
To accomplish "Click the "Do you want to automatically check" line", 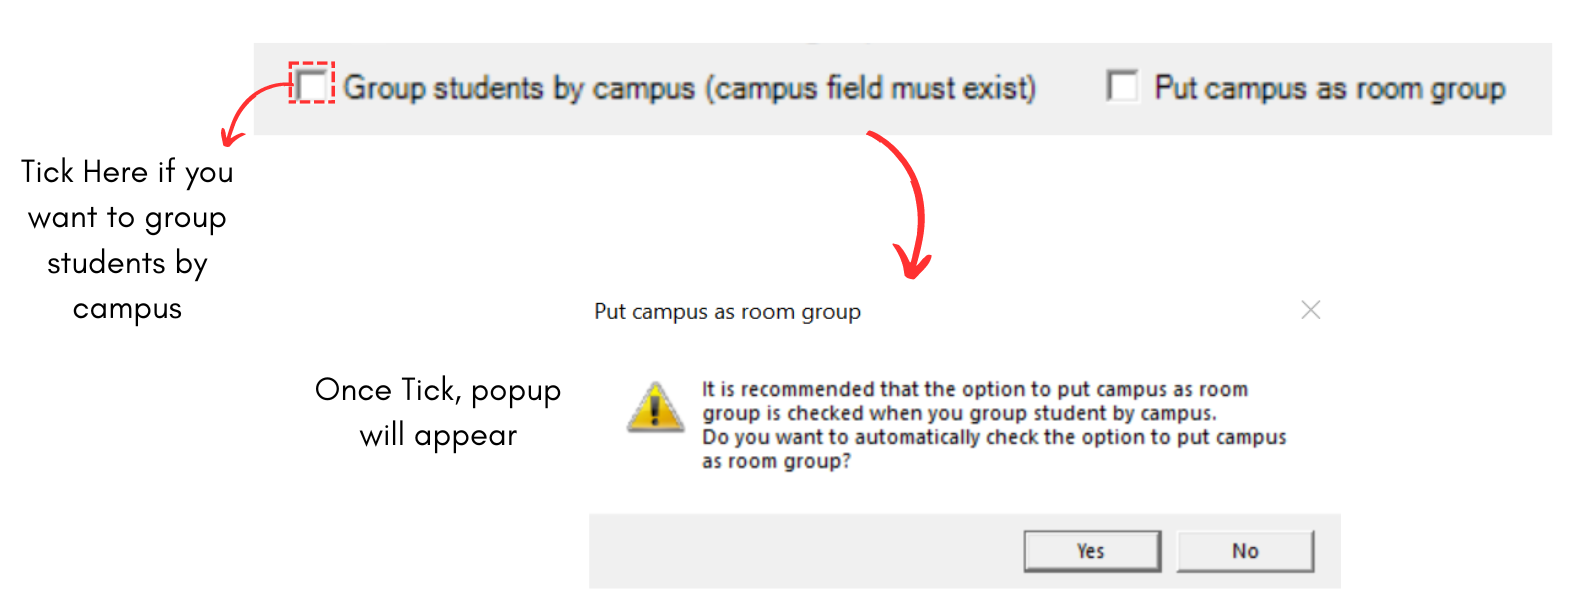I will pos(993,437).
